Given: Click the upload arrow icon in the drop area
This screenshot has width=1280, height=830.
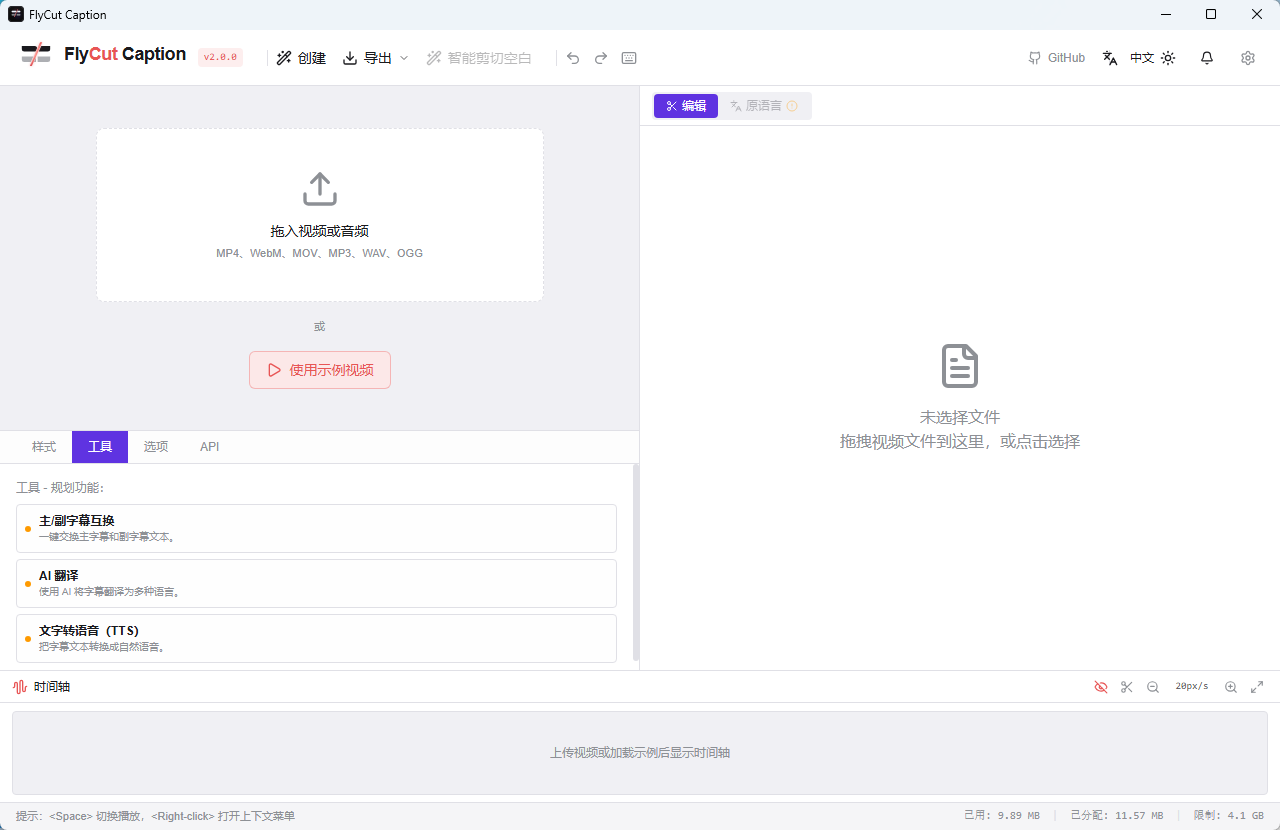Looking at the screenshot, I should (320, 189).
